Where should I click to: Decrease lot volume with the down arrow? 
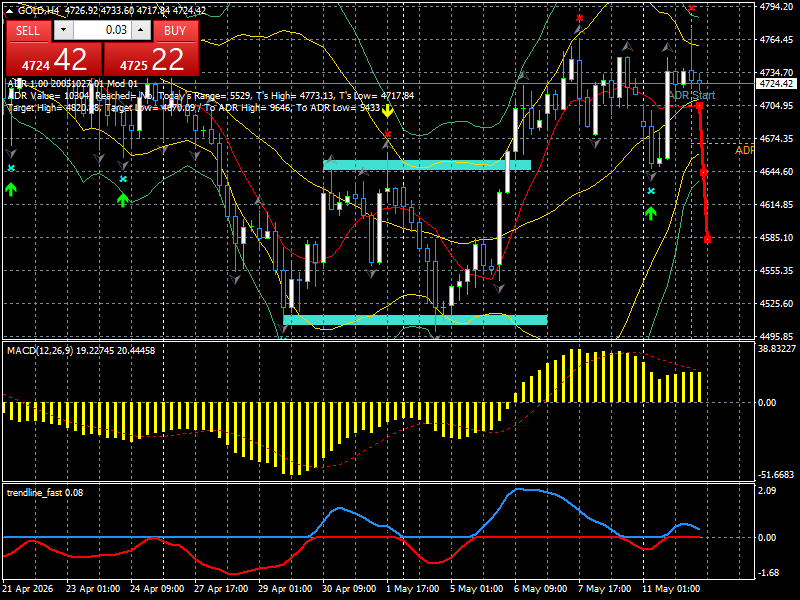63,30
